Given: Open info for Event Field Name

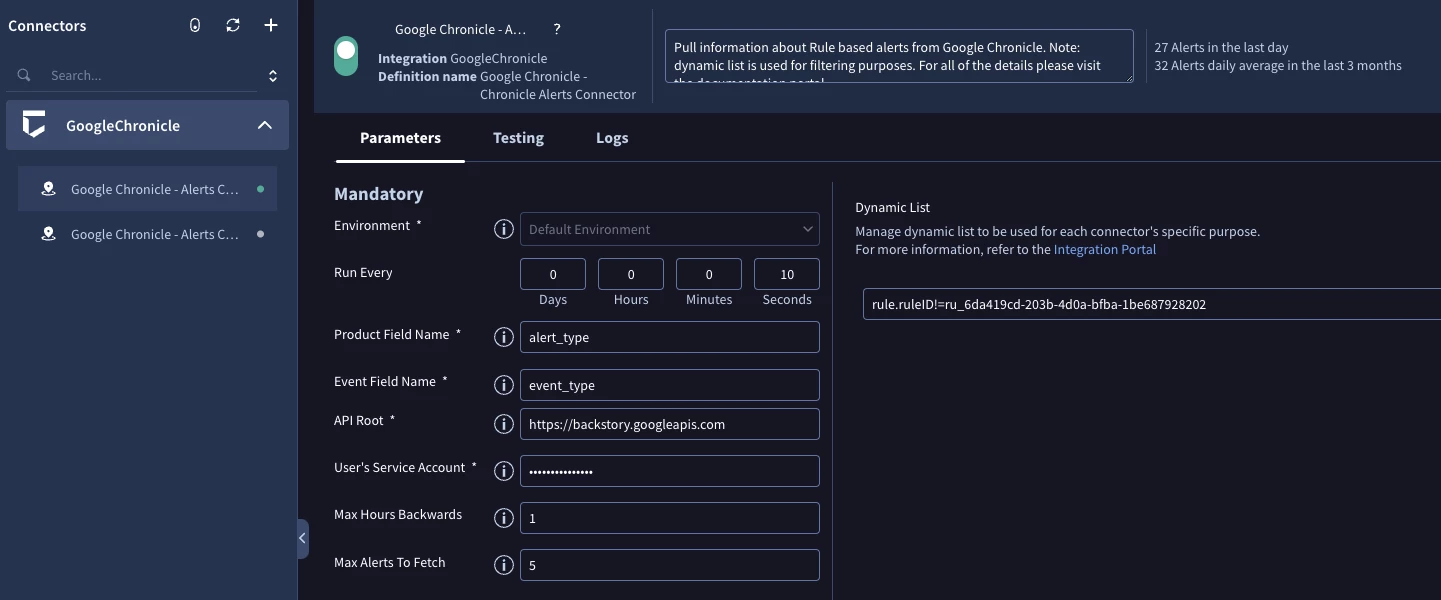Looking at the screenshot, I should [504, 385].
